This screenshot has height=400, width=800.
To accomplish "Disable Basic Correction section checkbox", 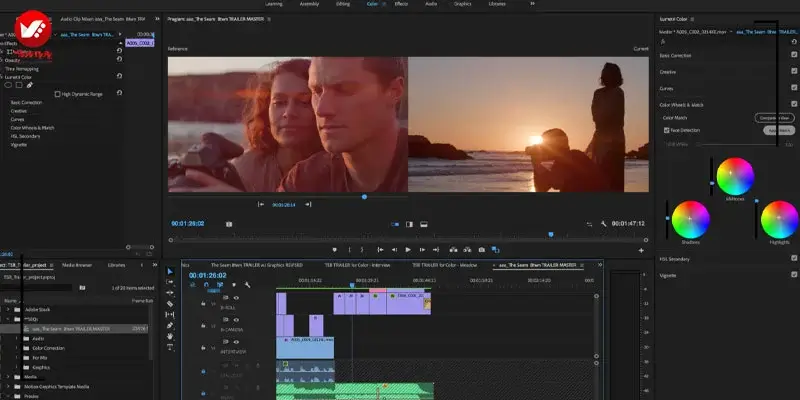I will point(794,55).
